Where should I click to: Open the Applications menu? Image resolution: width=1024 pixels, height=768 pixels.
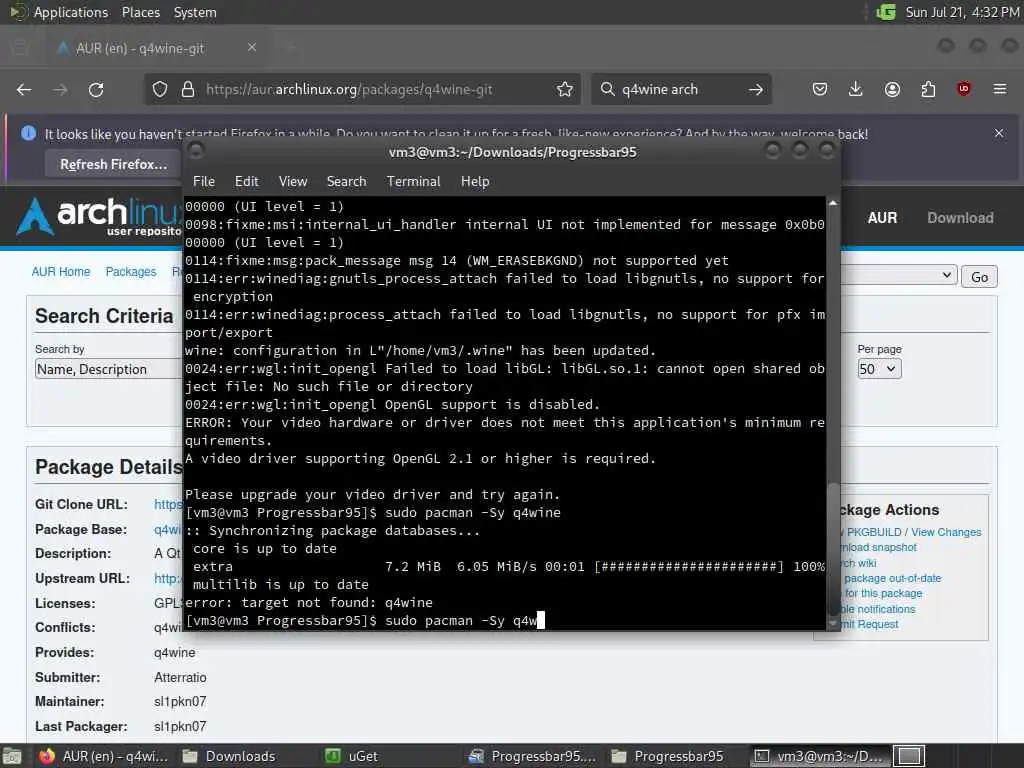coord(71,12)
